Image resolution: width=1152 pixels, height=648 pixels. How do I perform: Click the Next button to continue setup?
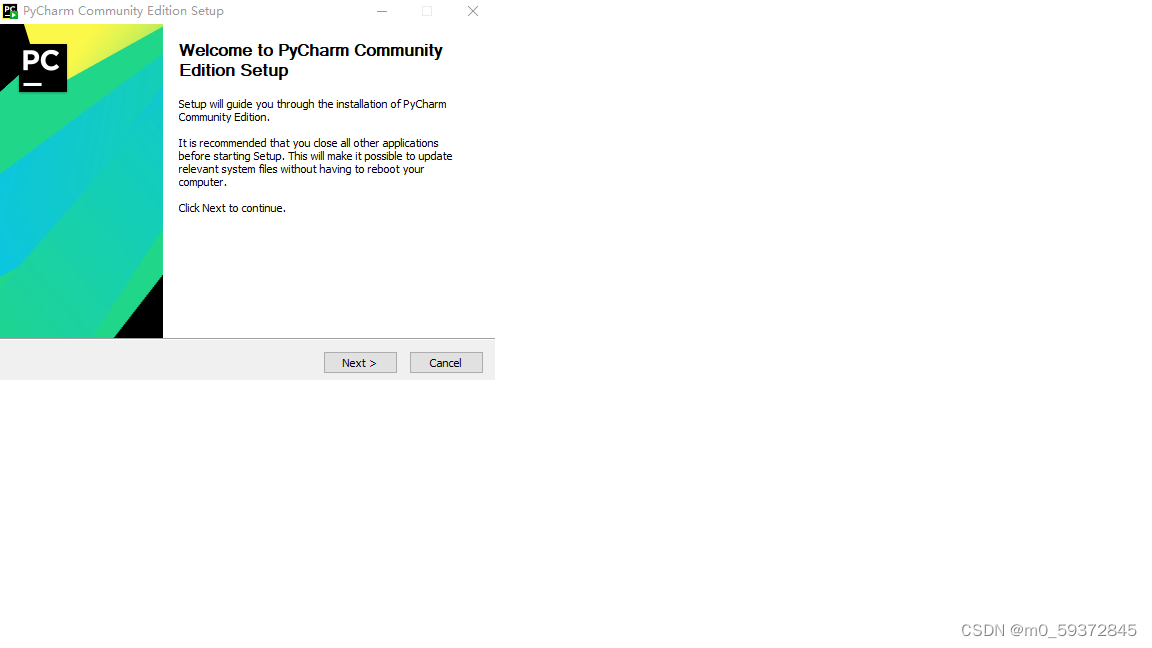click(360, 363)
